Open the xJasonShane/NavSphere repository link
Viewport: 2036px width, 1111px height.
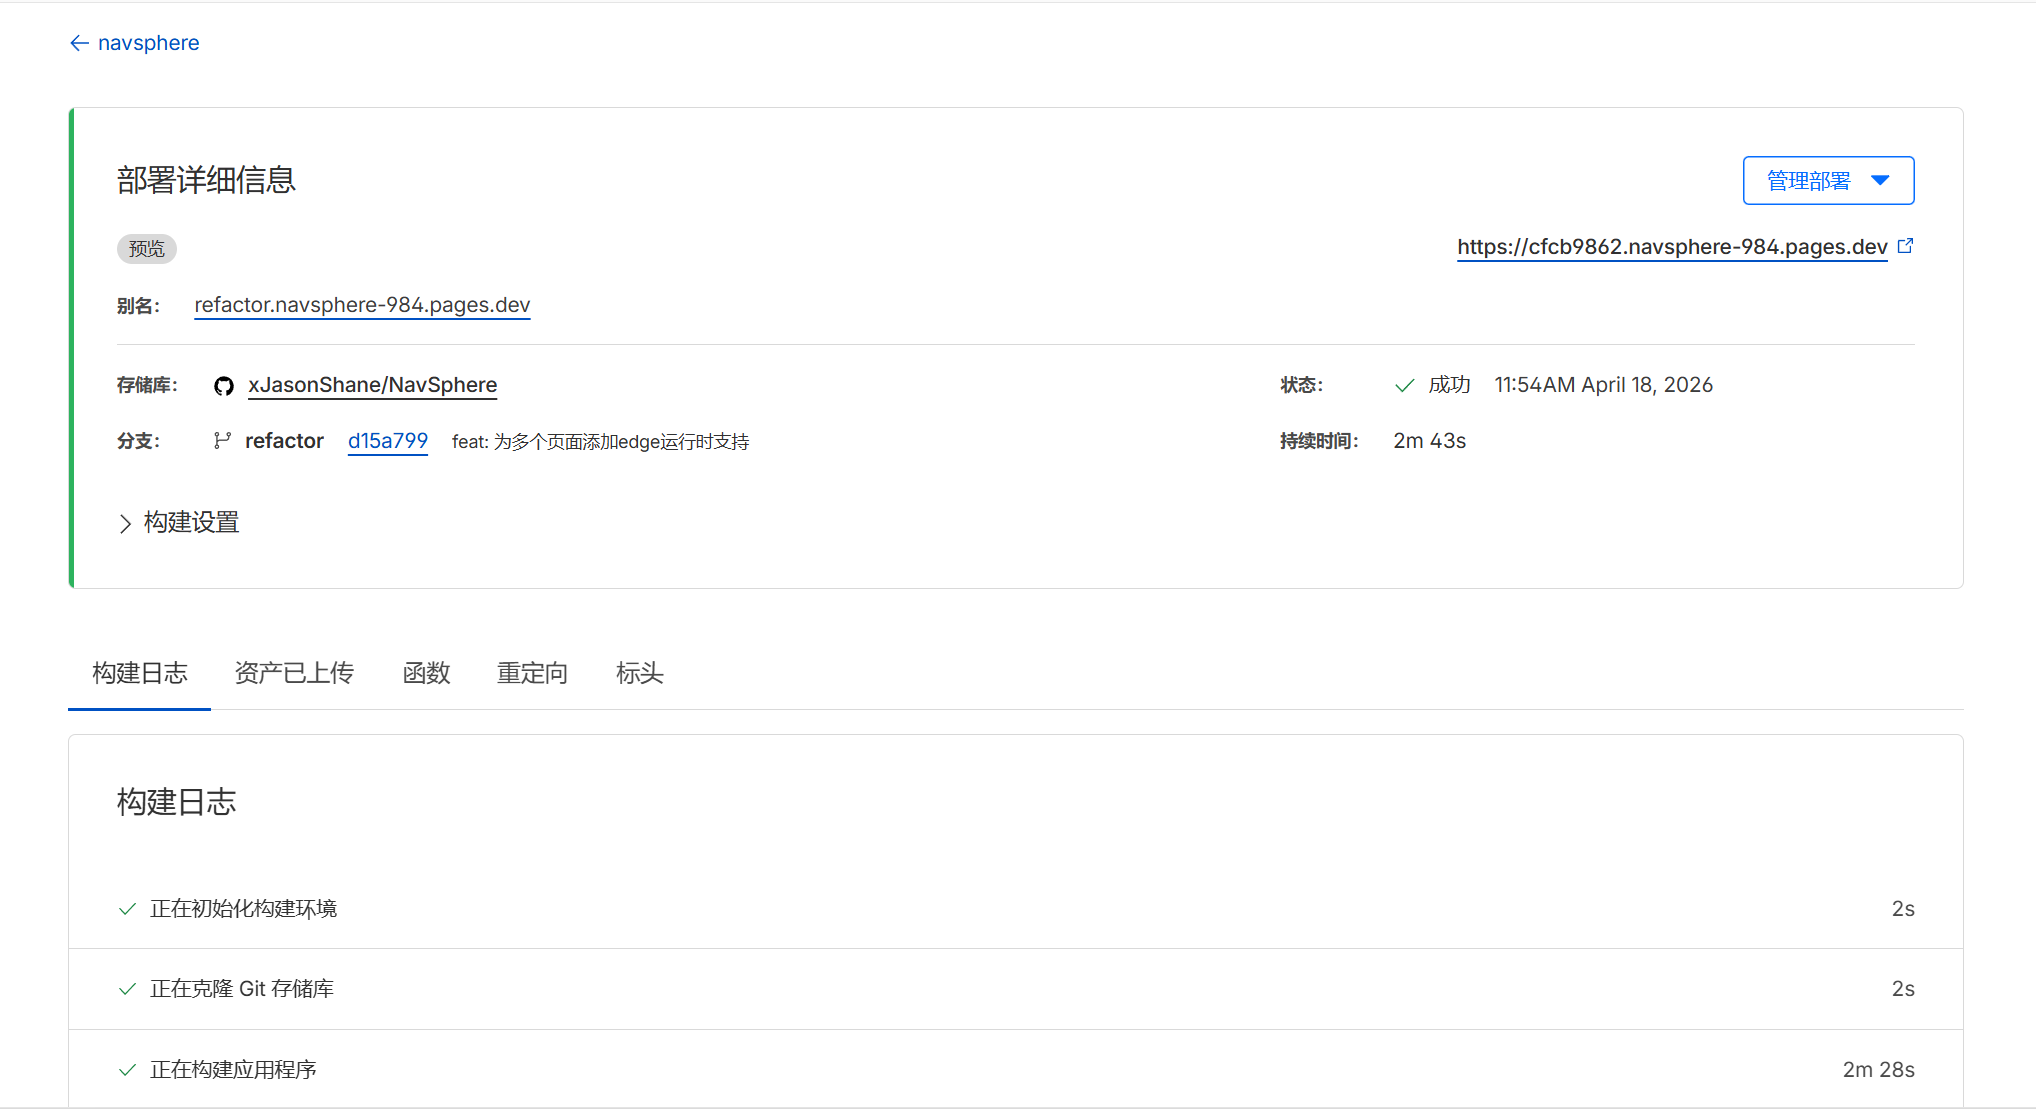(x=372, y=385)
